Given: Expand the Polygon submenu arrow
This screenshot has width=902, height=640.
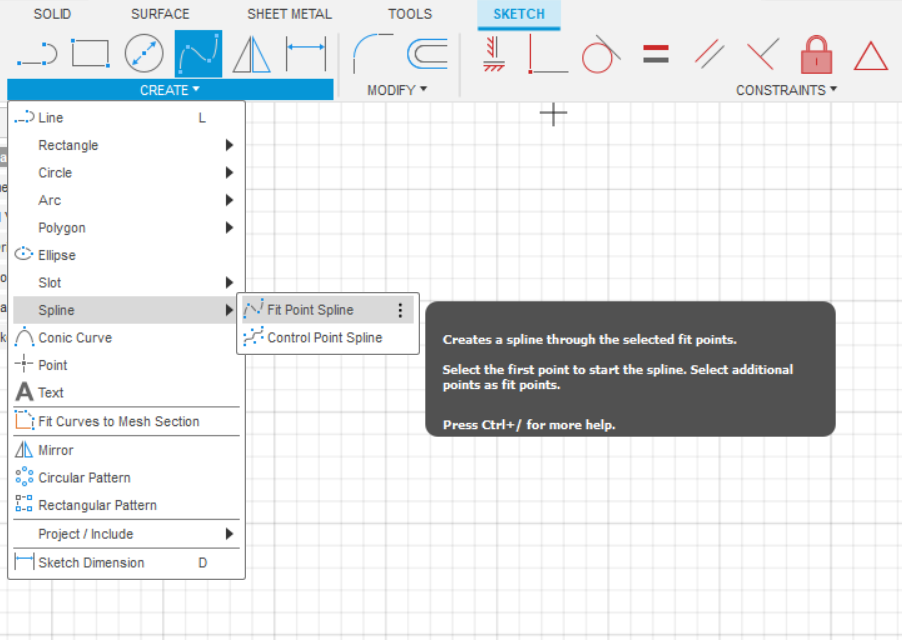Looking at the screenshot, I should pyautogui.click(x=229, y=228).
